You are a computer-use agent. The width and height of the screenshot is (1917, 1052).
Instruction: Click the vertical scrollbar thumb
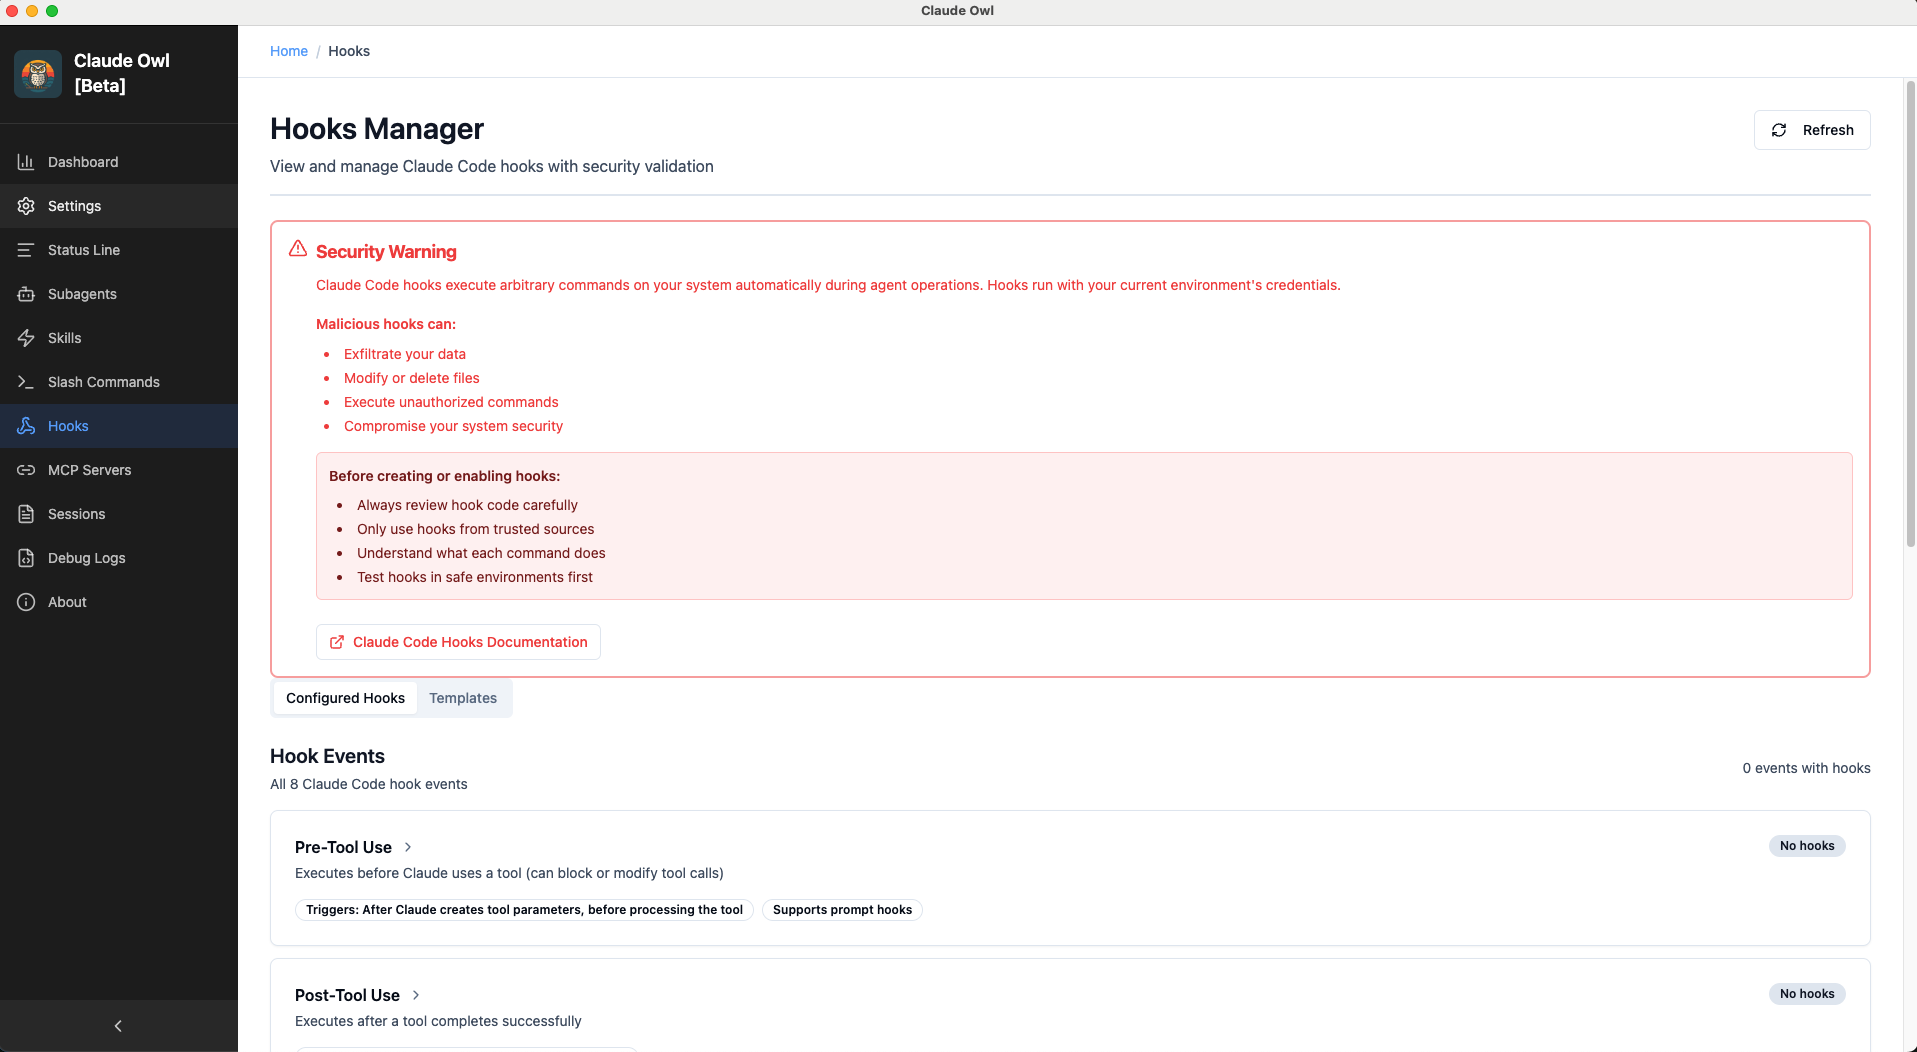[x=1910, y=313]
